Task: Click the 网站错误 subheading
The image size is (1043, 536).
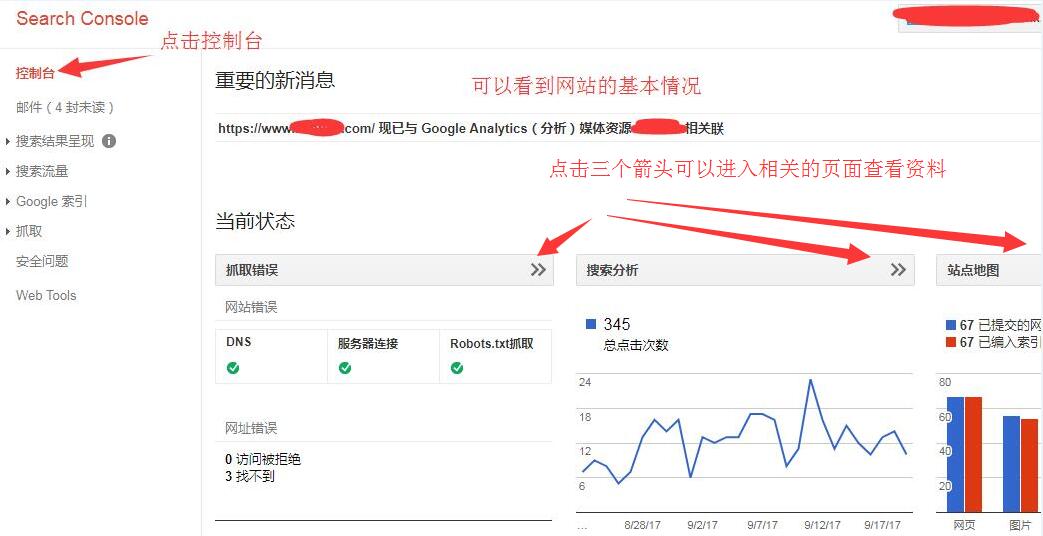Action: (x=251, y=307)
